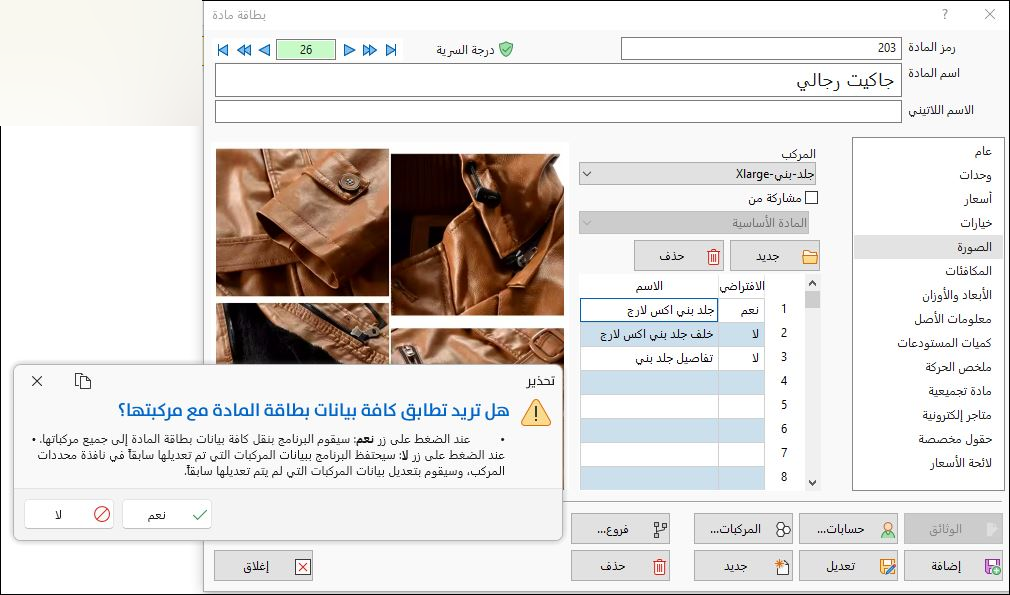Open the لائحة الأسعار side tab
The height and width of the screenshot is (595, 1010).
pyautogui.click(x=928, y=463)
